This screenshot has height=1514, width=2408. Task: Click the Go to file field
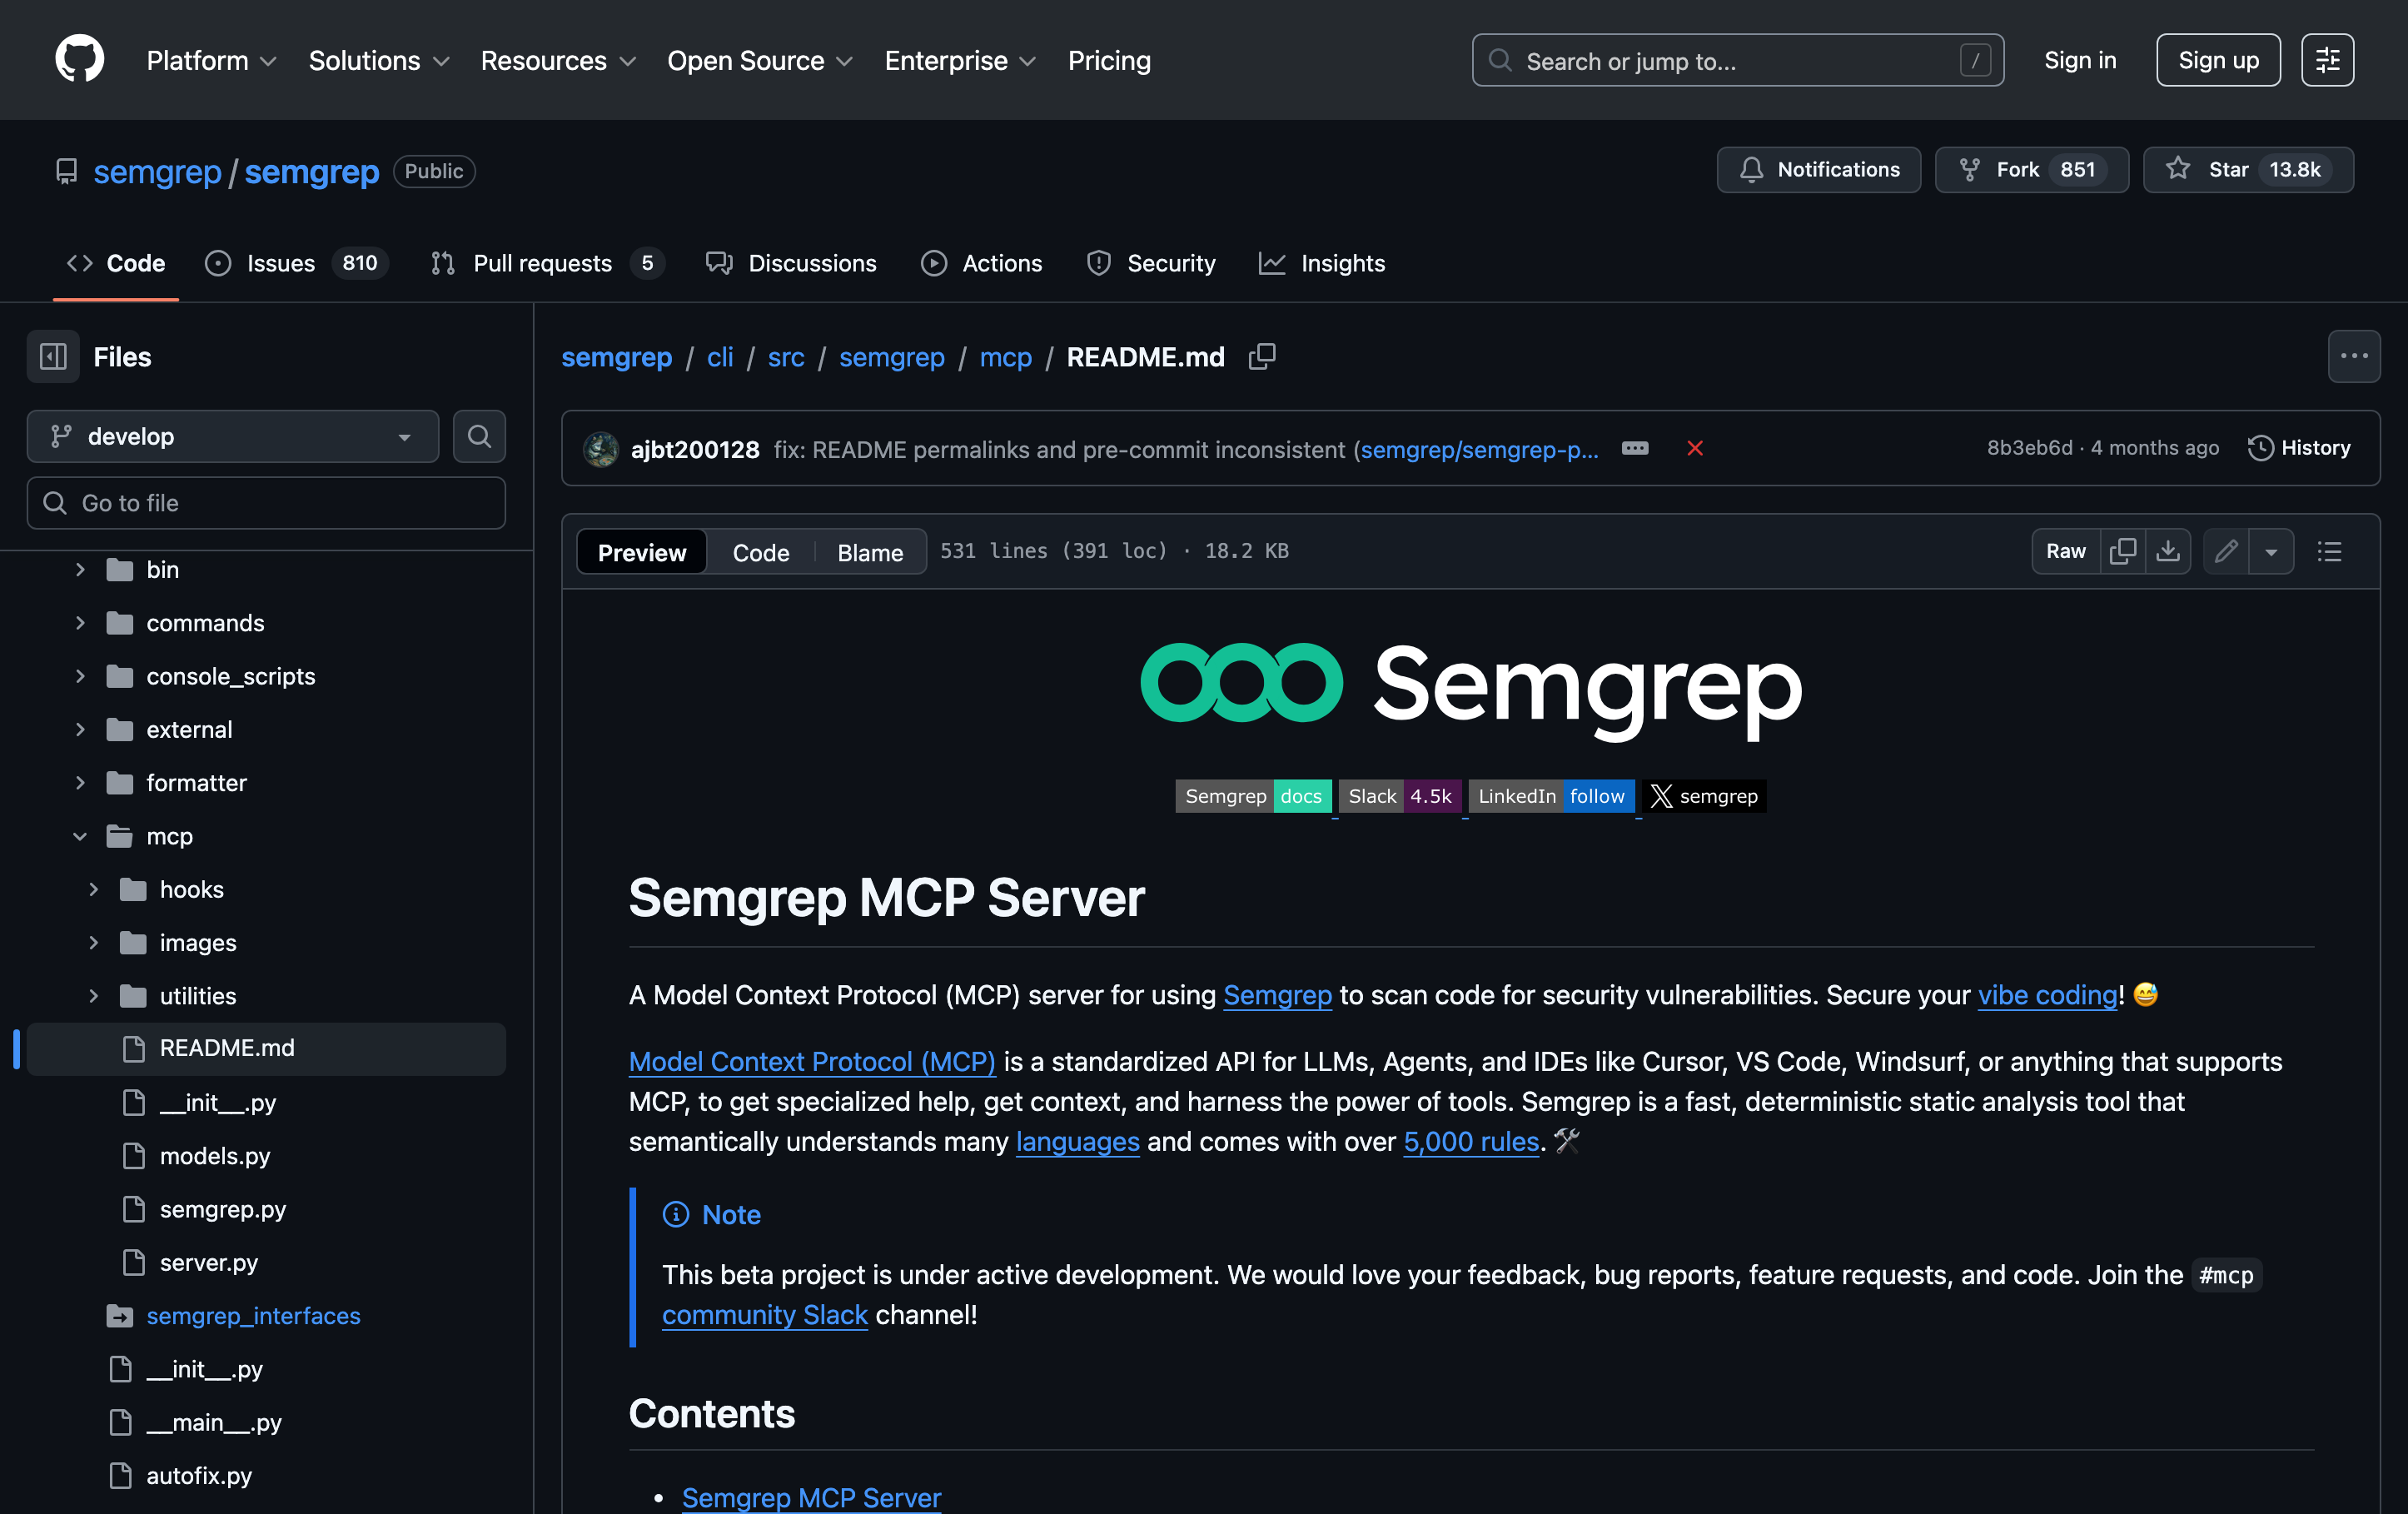point(266,503)
